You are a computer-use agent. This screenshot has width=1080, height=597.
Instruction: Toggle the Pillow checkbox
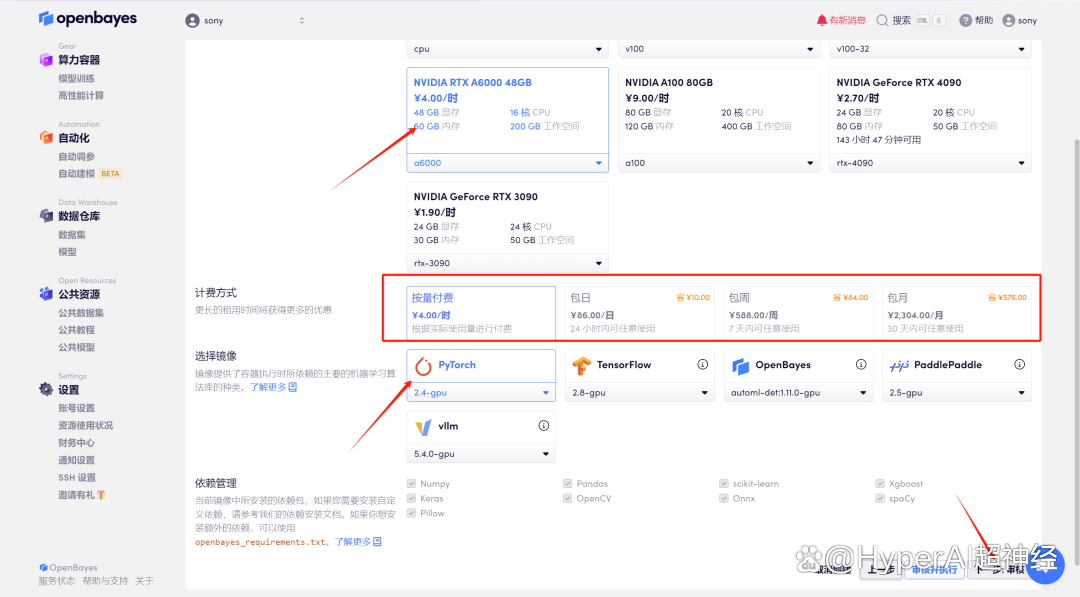411,513
